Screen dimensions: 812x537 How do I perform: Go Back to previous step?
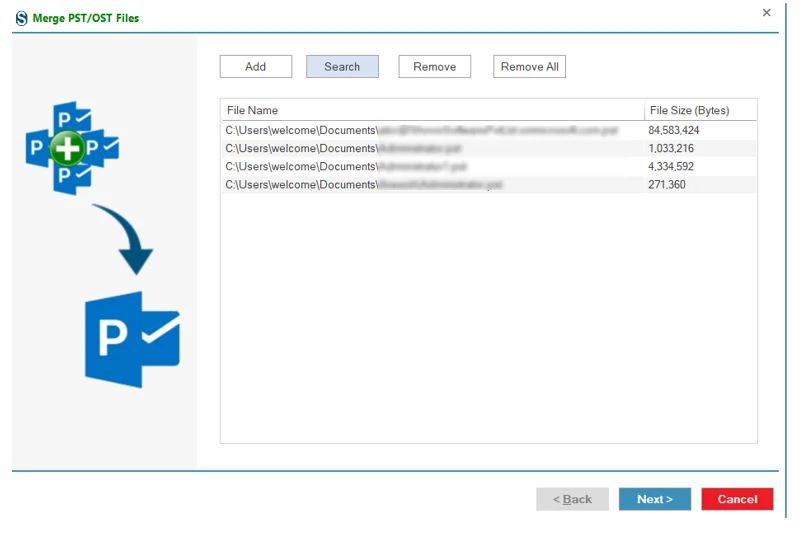pyautogui.click(x=572, y=499)
